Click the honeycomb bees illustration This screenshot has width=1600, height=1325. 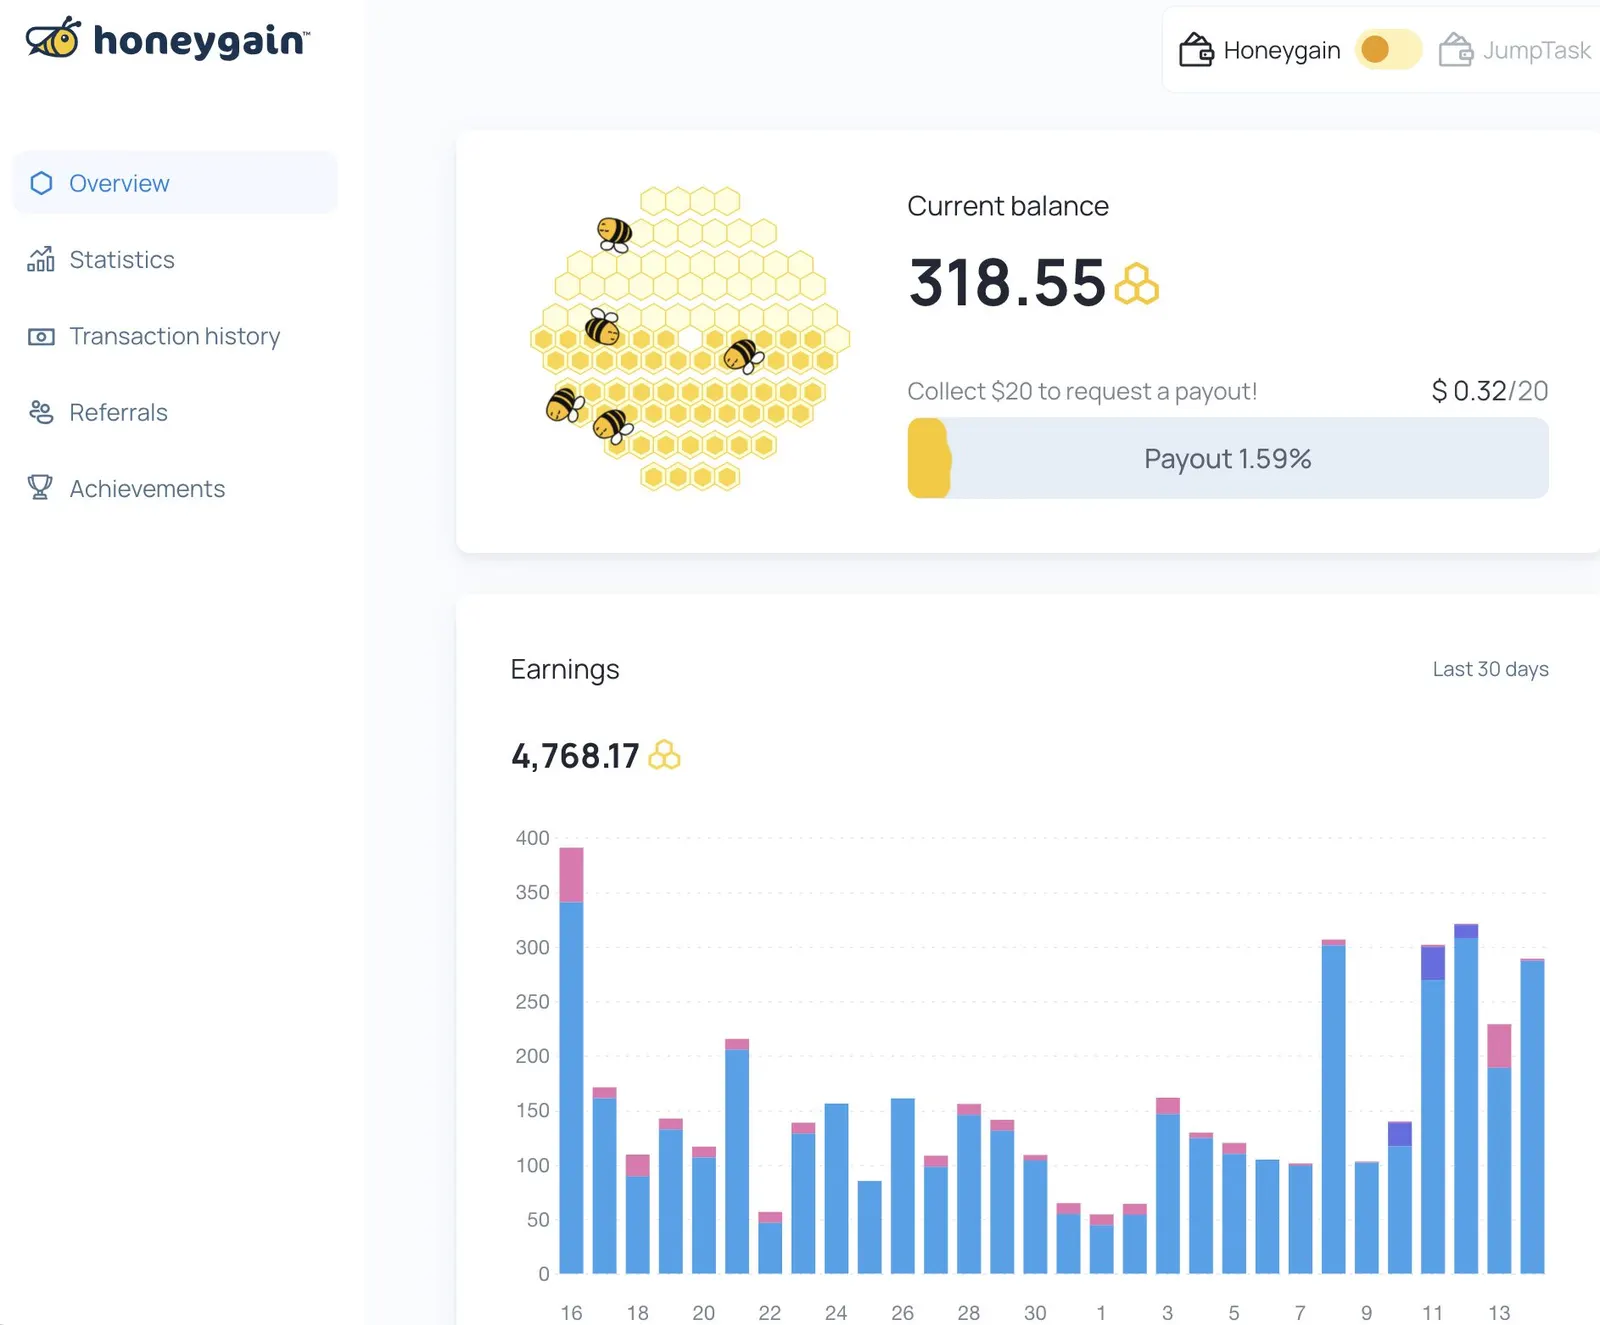(690, 338)
